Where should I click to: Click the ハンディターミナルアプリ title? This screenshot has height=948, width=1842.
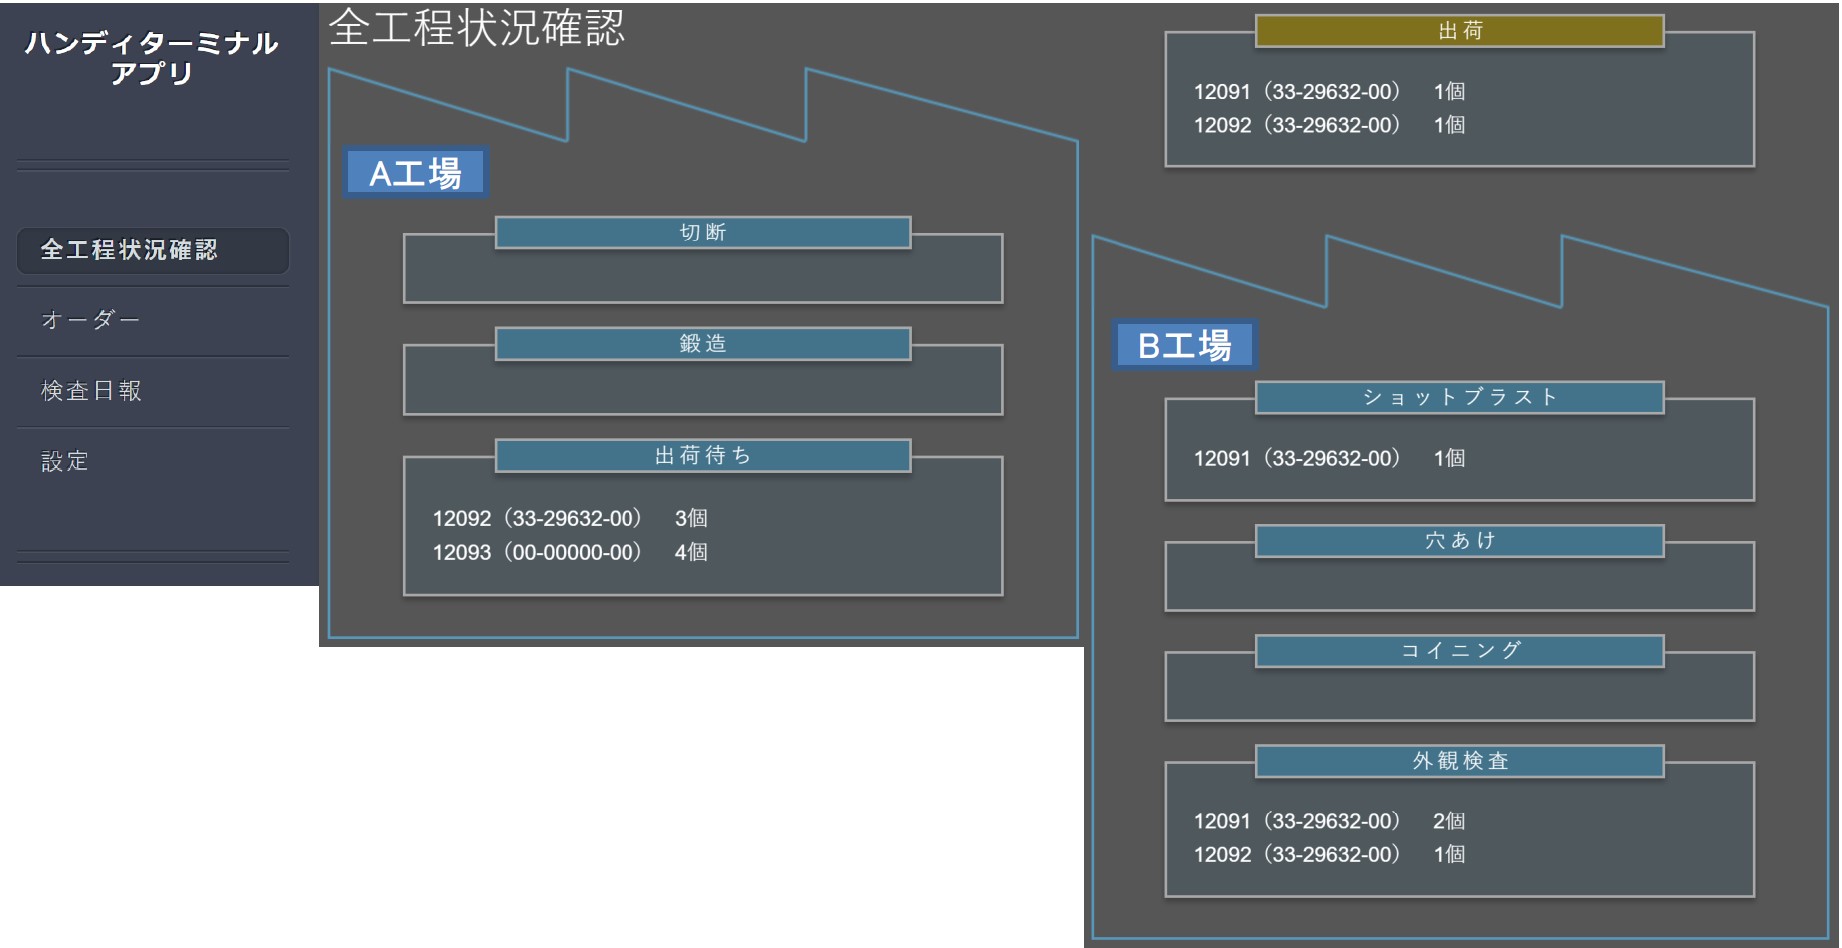pyautogui.click(x=152, y=58)
